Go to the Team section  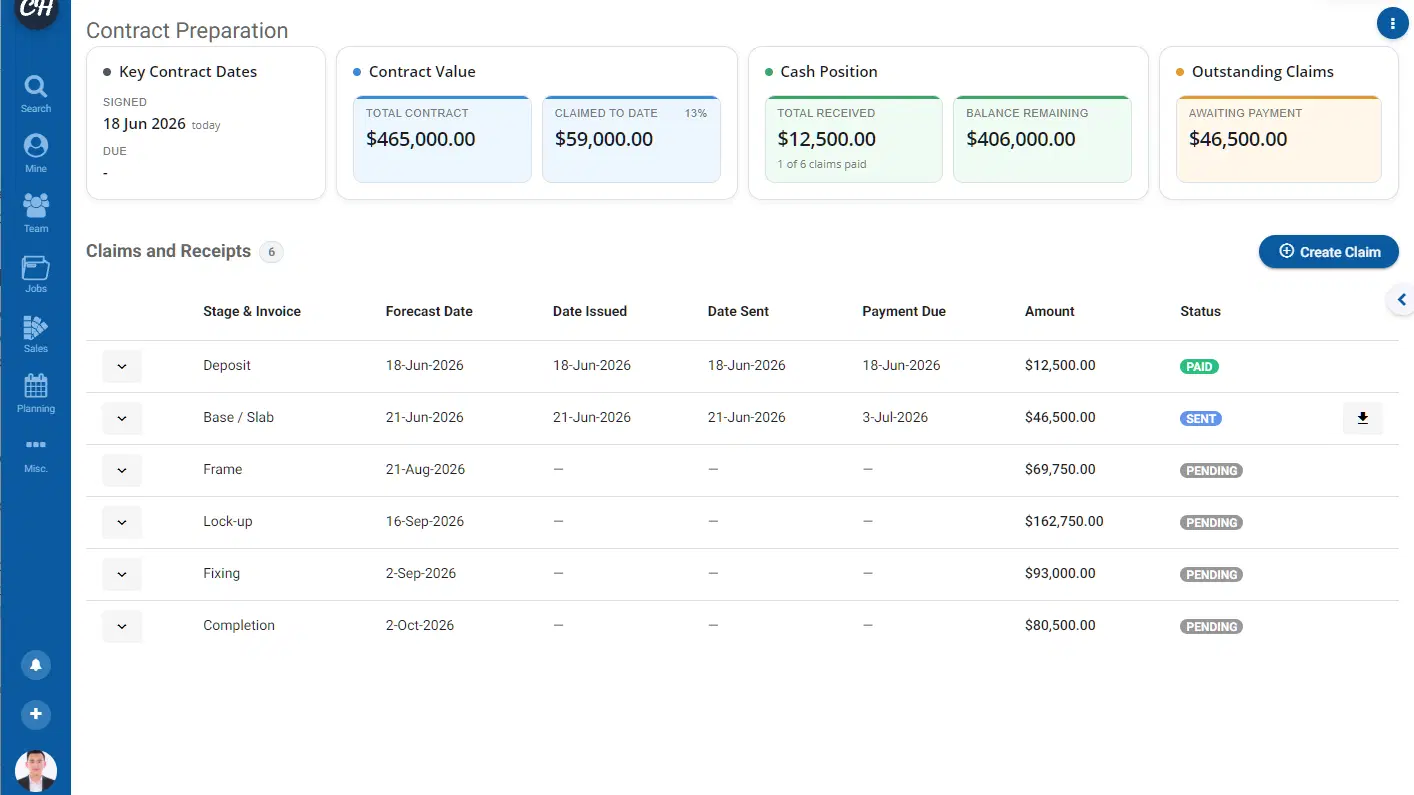pos(36,213)
